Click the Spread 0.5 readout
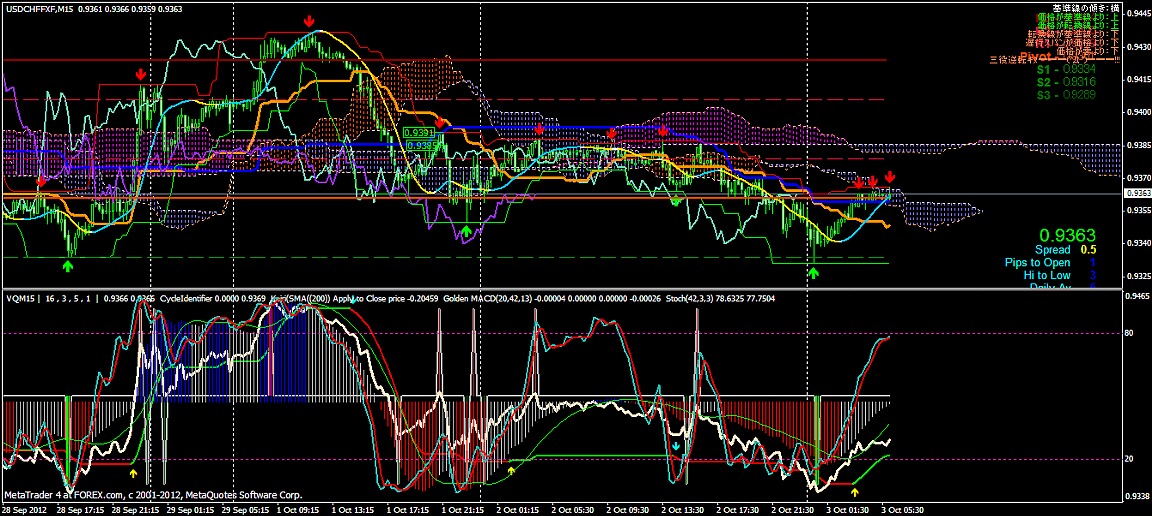Image resolution: width=1152 pixels, height=516 pixels. click(x=1066, y=250)
